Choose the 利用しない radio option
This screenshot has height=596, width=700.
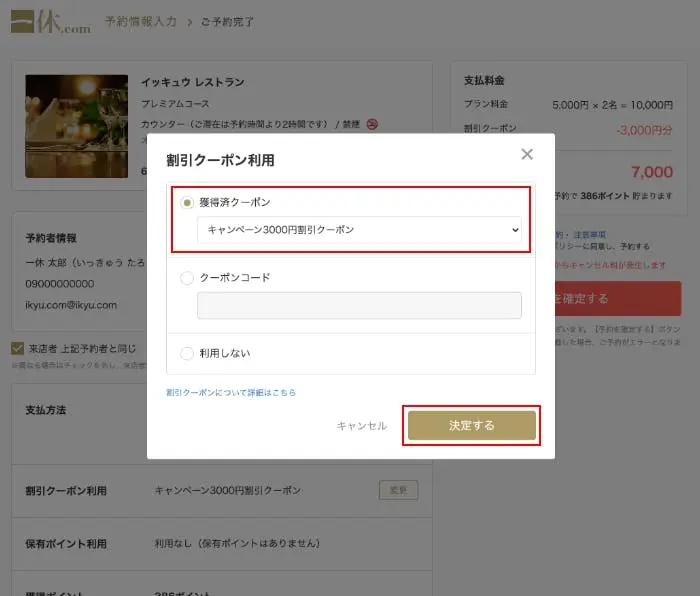(x=187, y=353)
